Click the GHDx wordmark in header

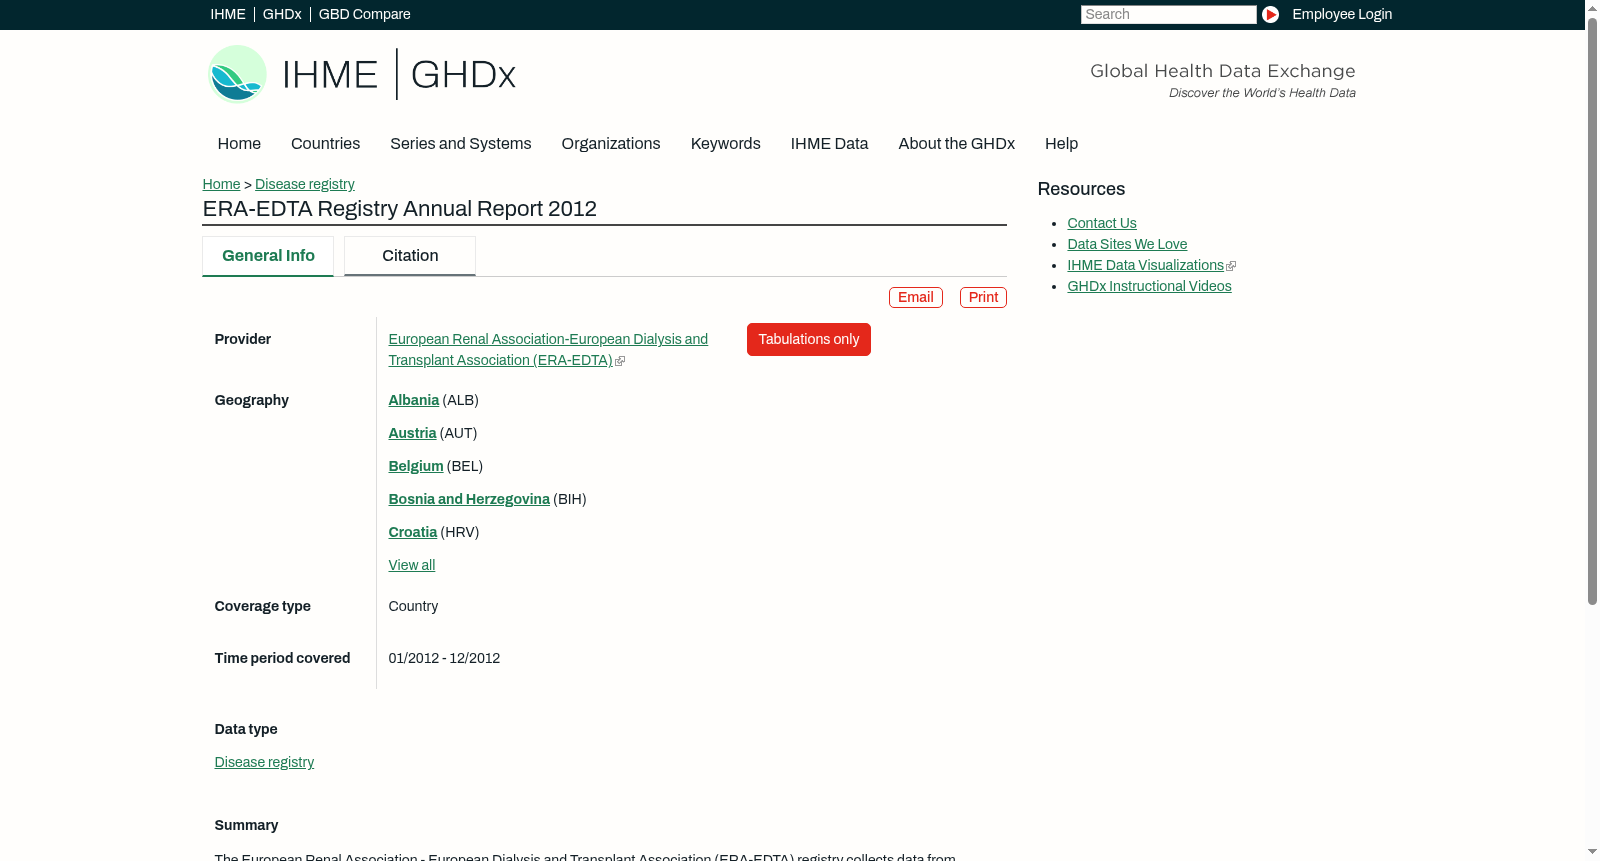point(463,75)
